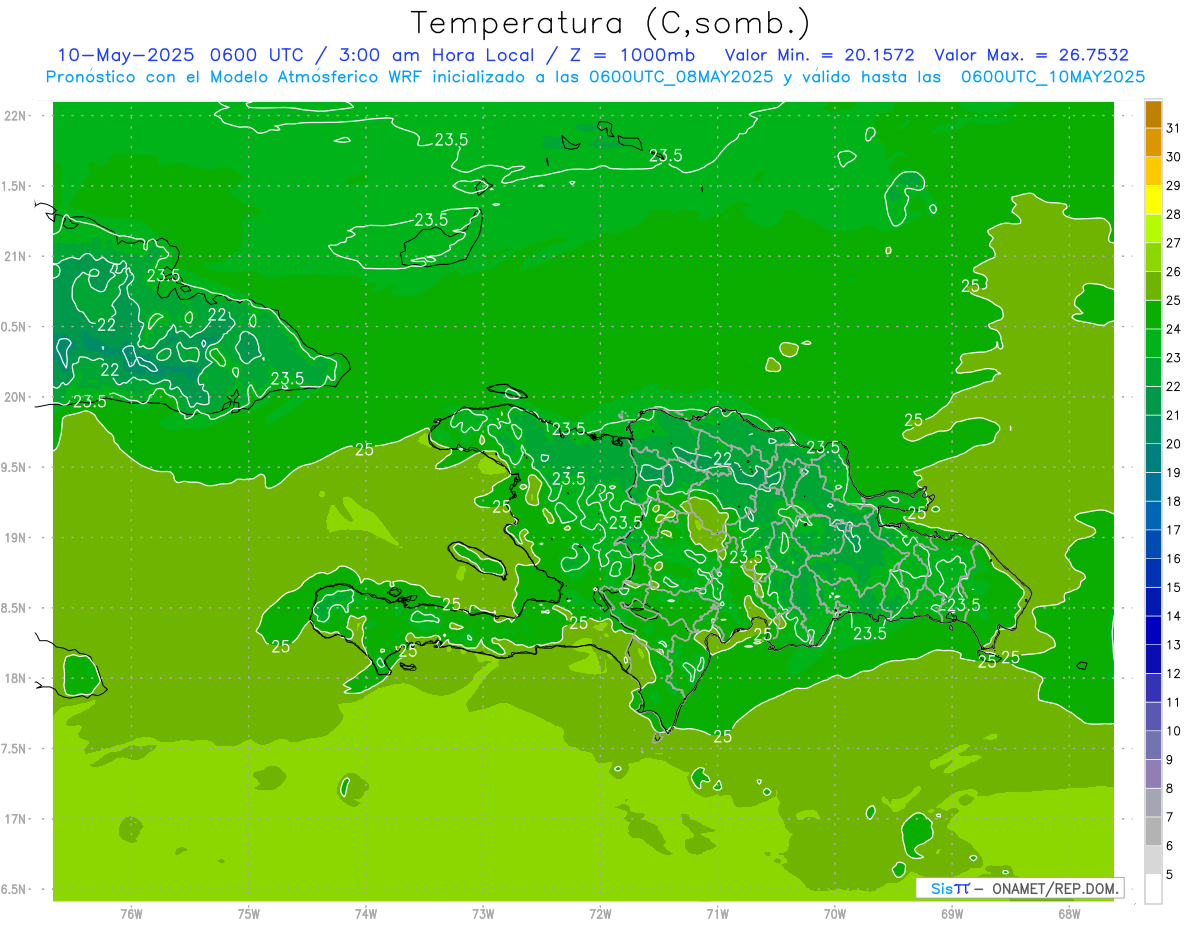1200x927 pixels.
Task: Select the 'Valor Max. = 26.7532' readout
Action: pyautogui.click(x=1032, y=55)
